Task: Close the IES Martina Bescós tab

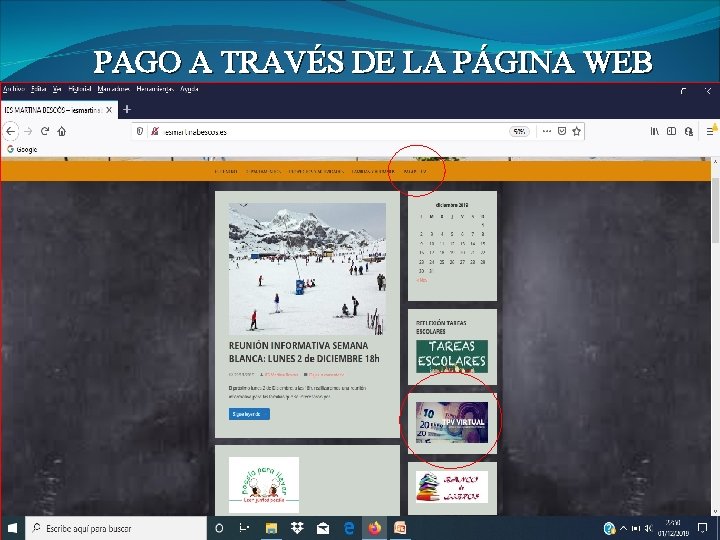Action: click(109, 110)
